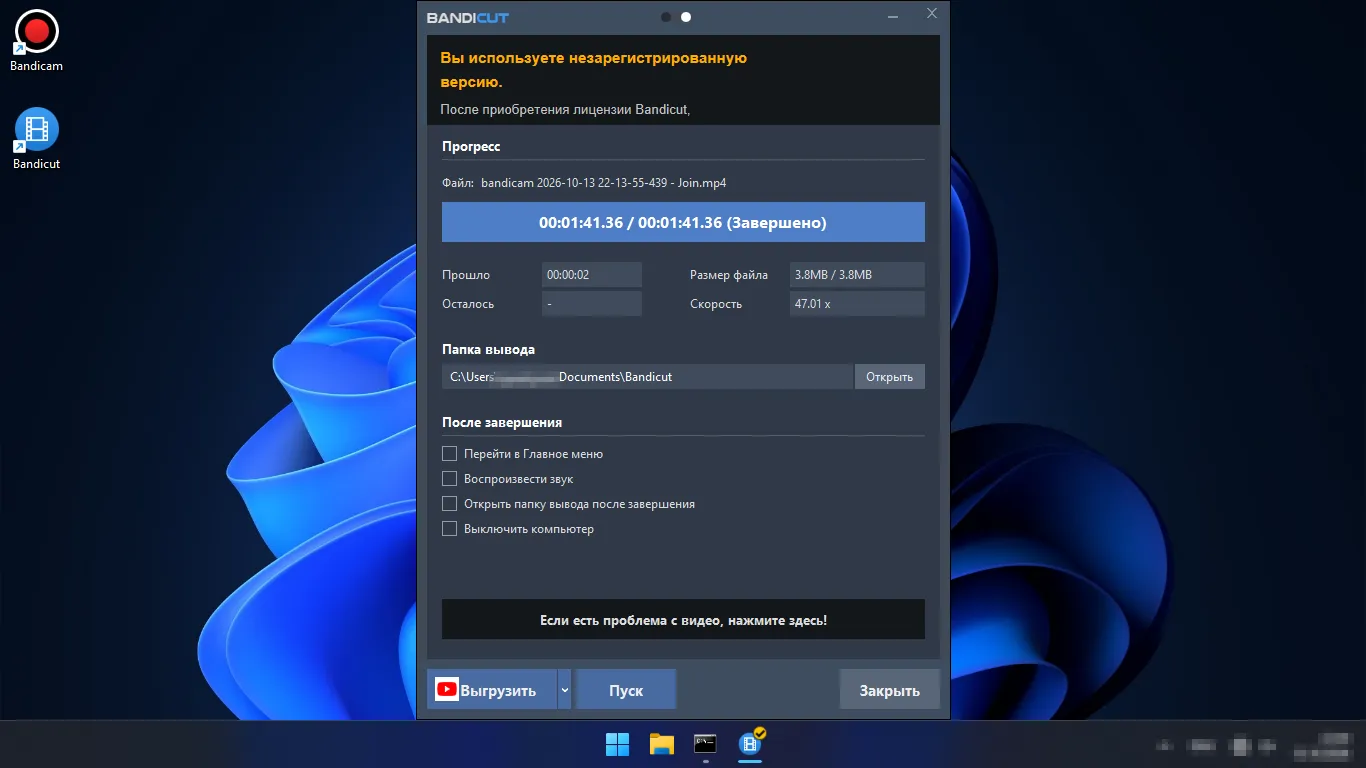Click the file size value "3.8MB / 3.8MB"
This screenshot has height=768, width=1366.
857,275
